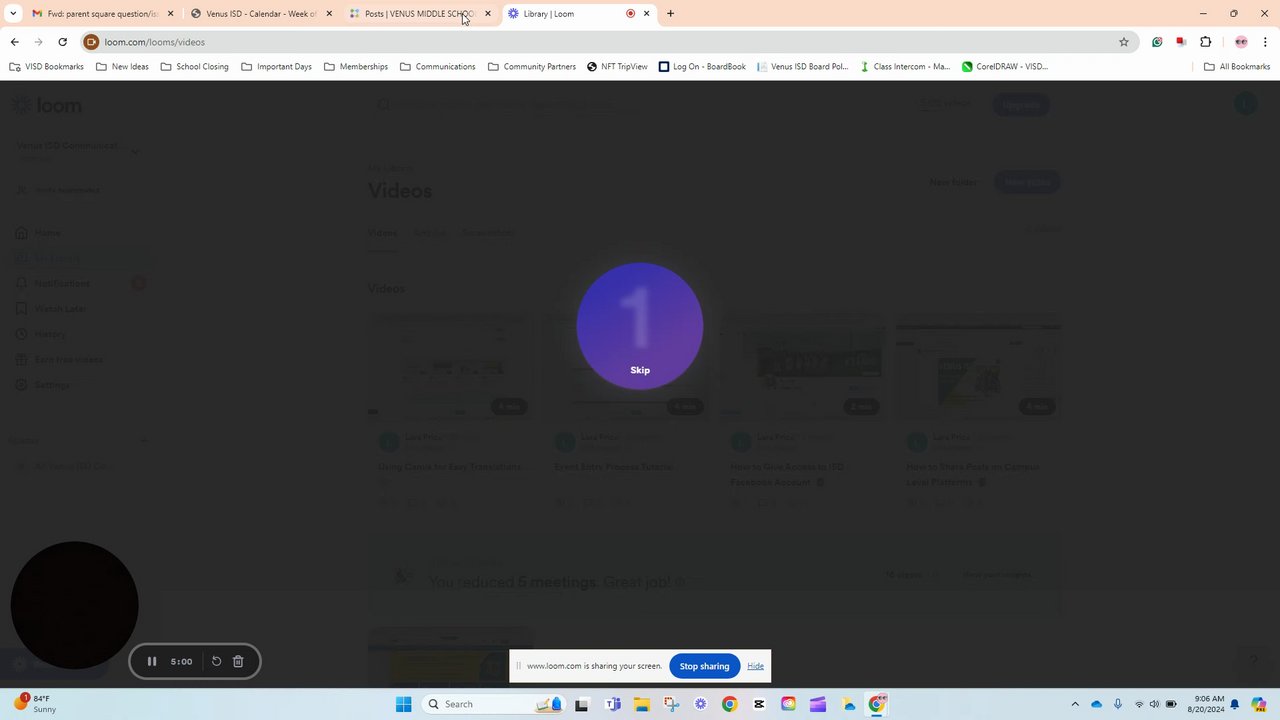The image size is (1280, 720).
Task: Open the Communications bookmark folder
Action: coord(438,67)
